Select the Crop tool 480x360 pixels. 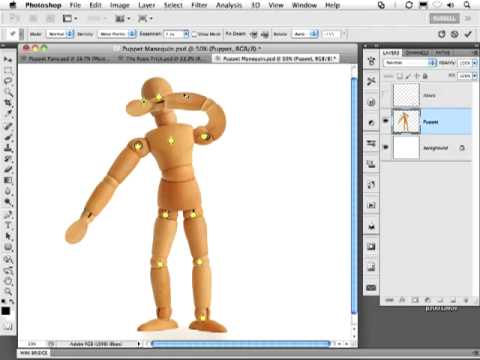pos(8,103)
